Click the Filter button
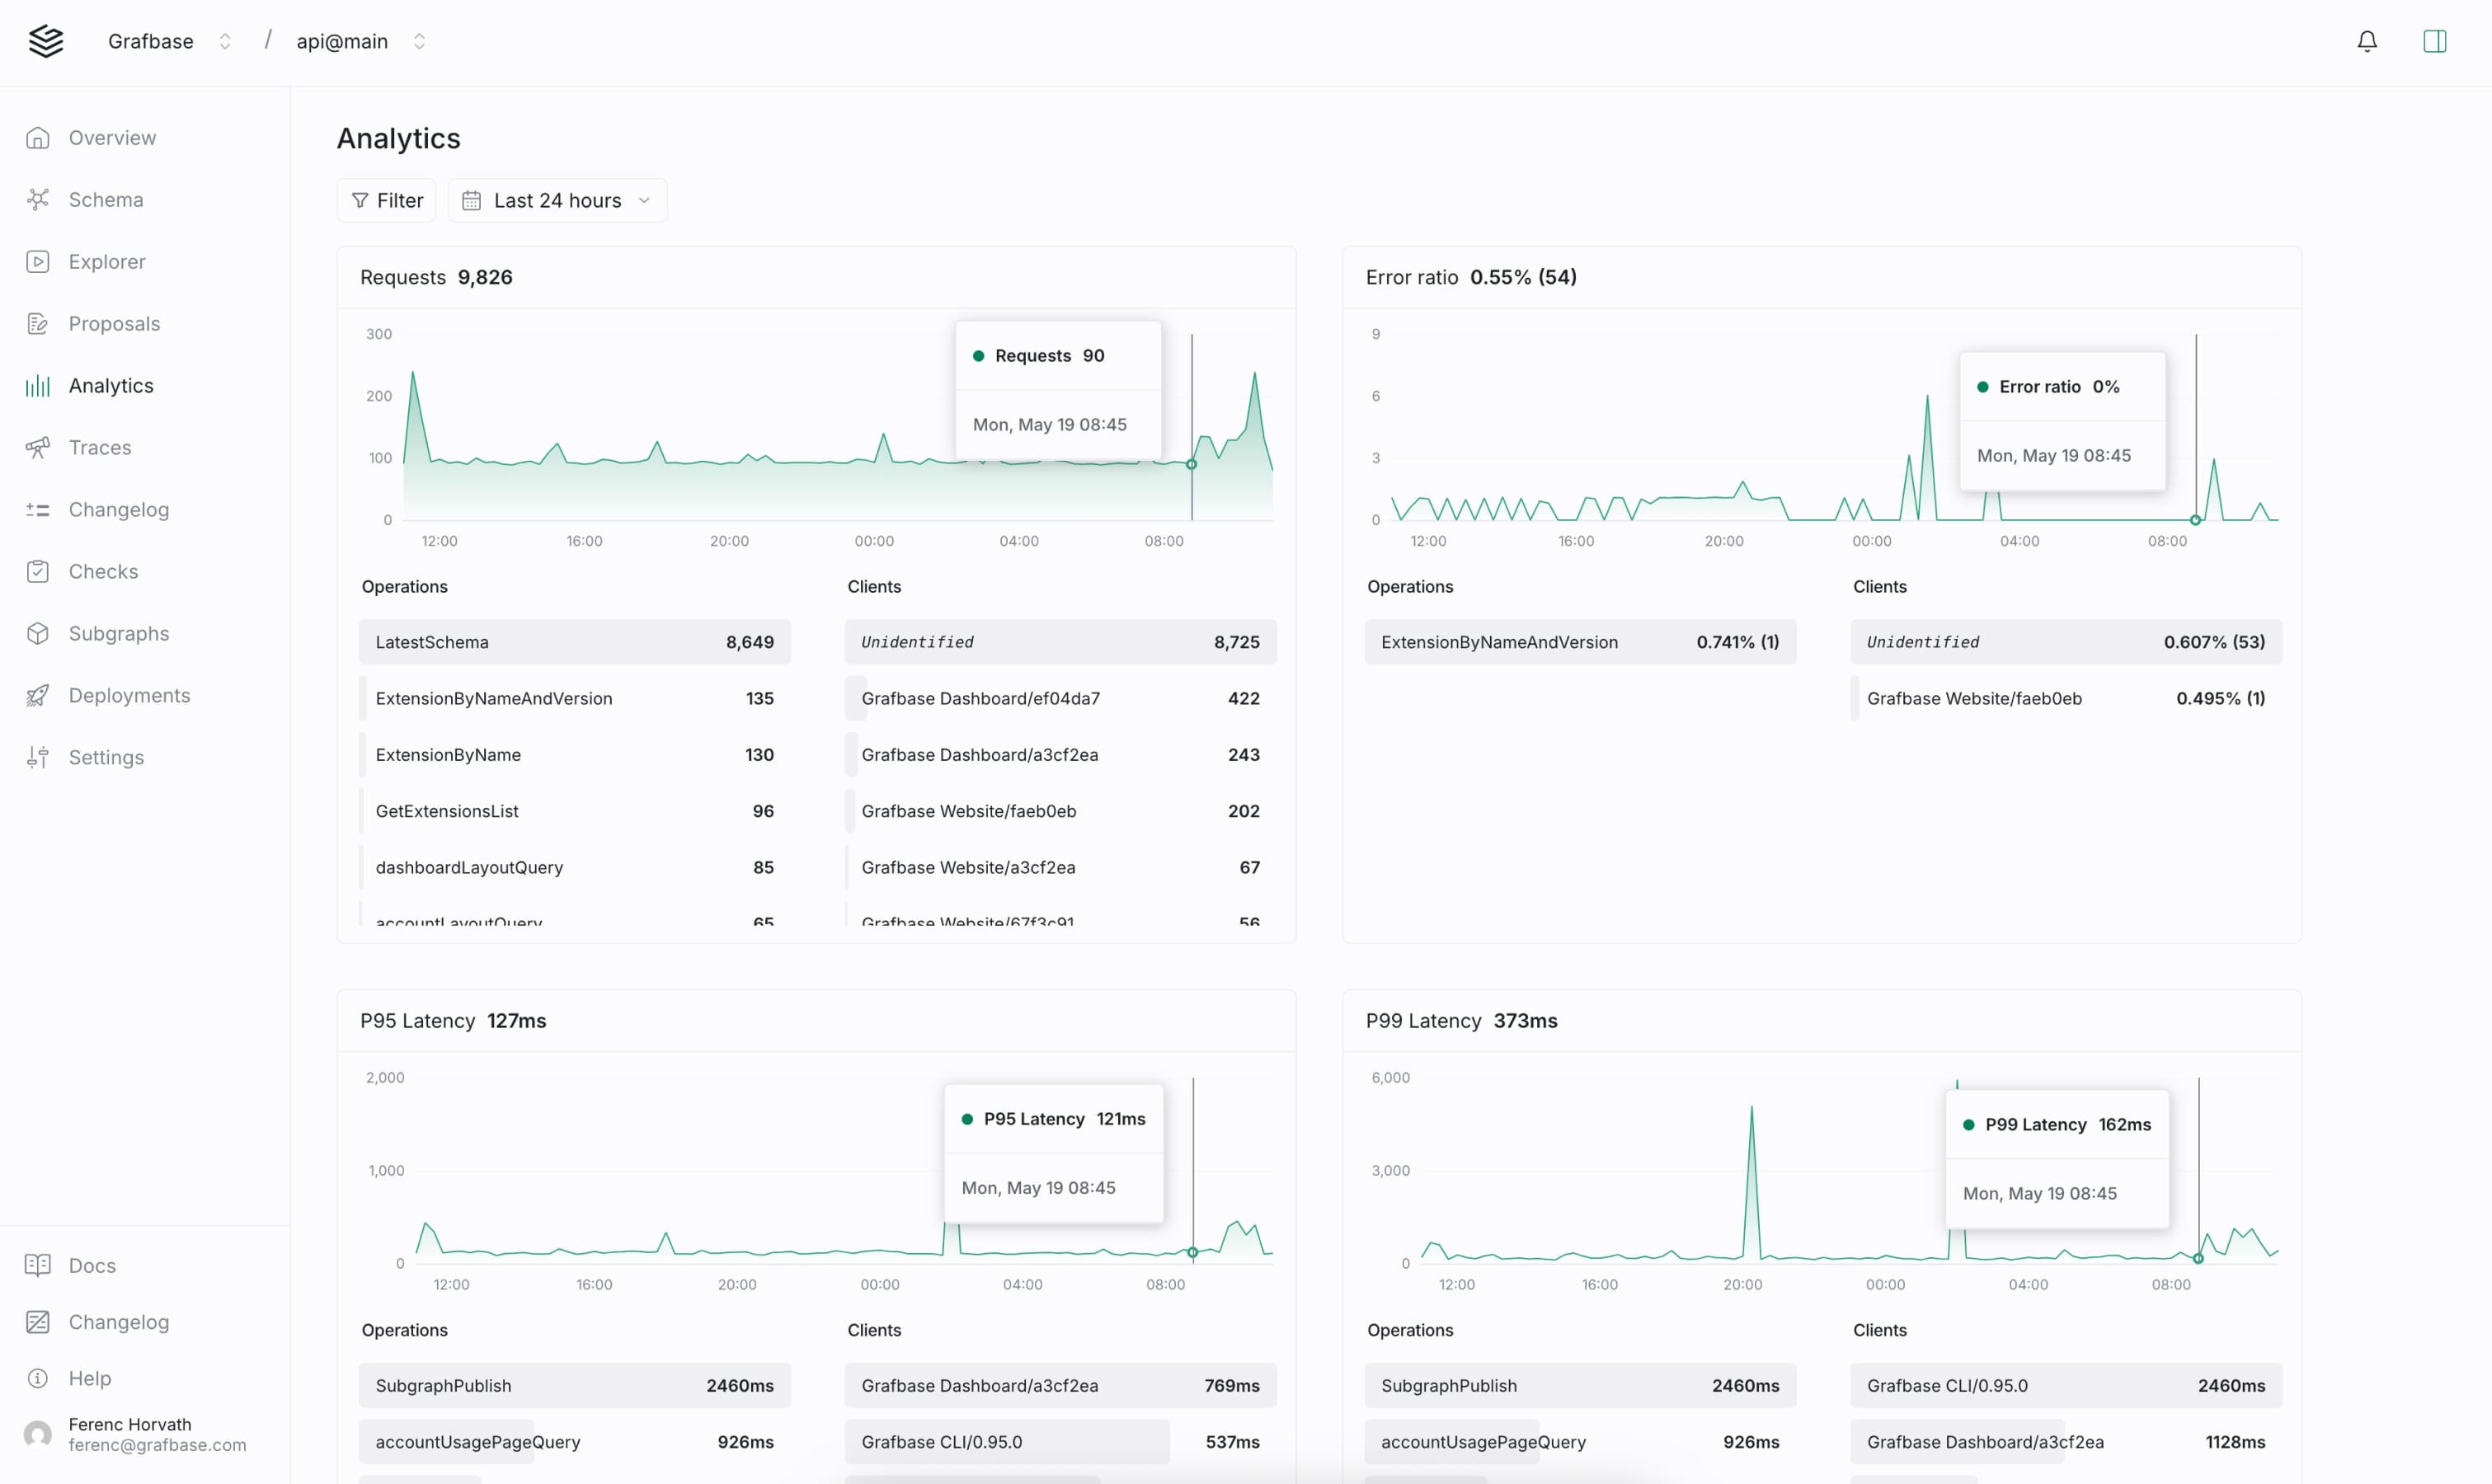The height and width of the screenshot is (1484, 2492). (x=387, y=201)
